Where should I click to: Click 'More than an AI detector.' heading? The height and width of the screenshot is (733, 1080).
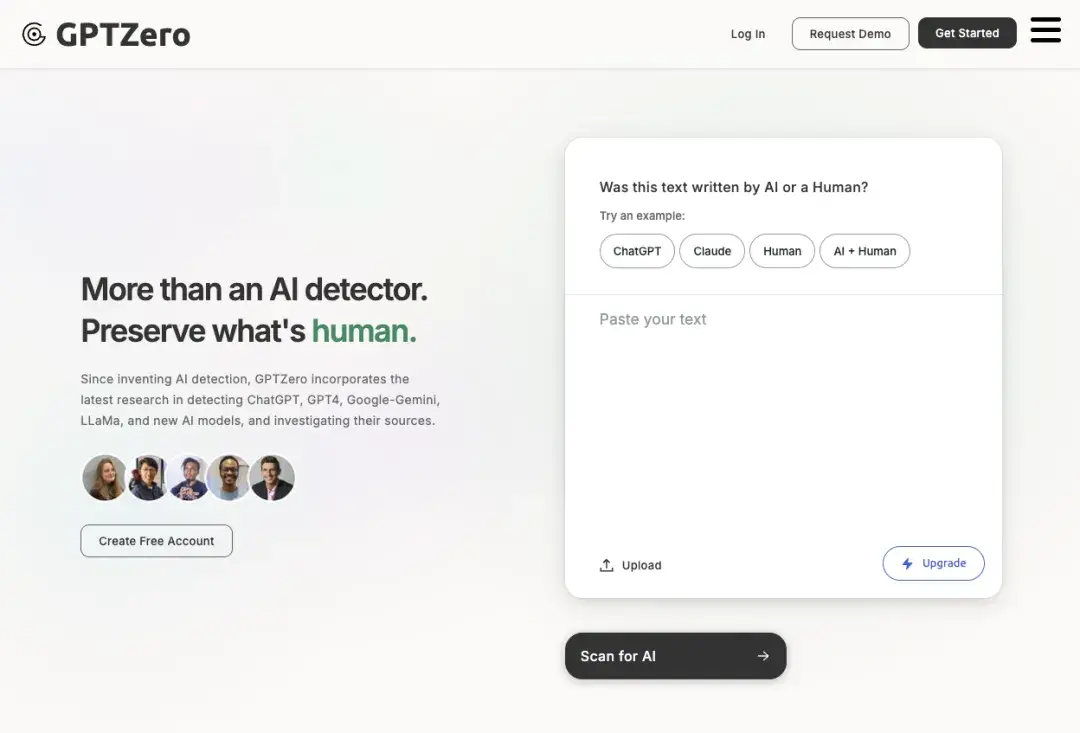pyautogui.click(x=254, y=289)
